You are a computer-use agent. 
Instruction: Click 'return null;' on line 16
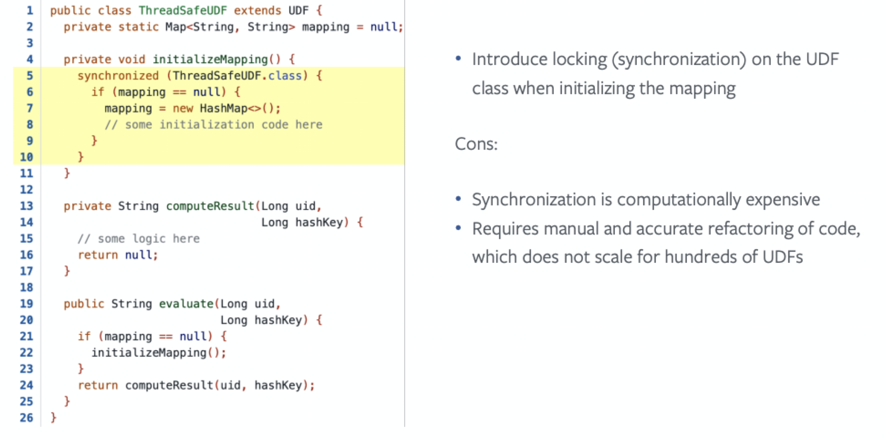(x=118, y=255)
